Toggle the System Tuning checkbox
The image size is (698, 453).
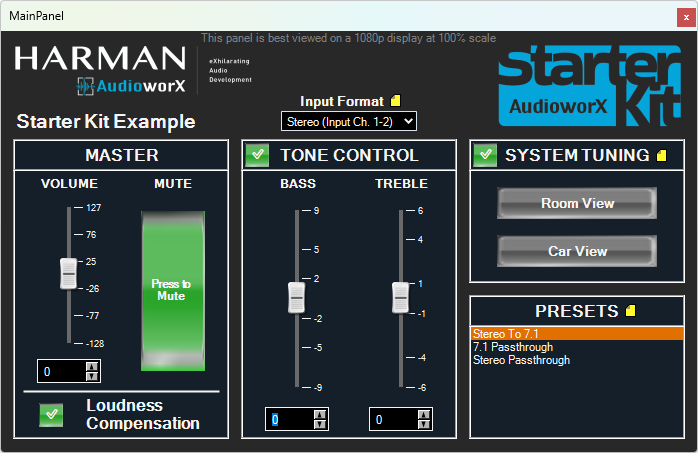coord(485,155)
